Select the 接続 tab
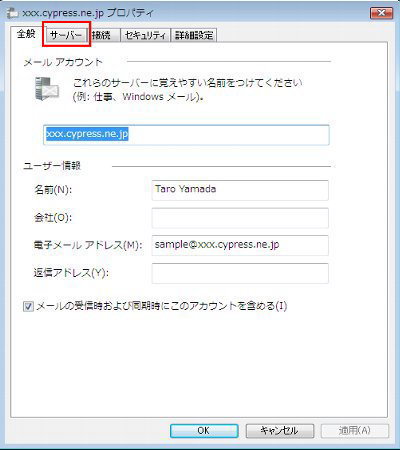Image resolution: width=400 pixels, height=450 pixels. (102, 35)
